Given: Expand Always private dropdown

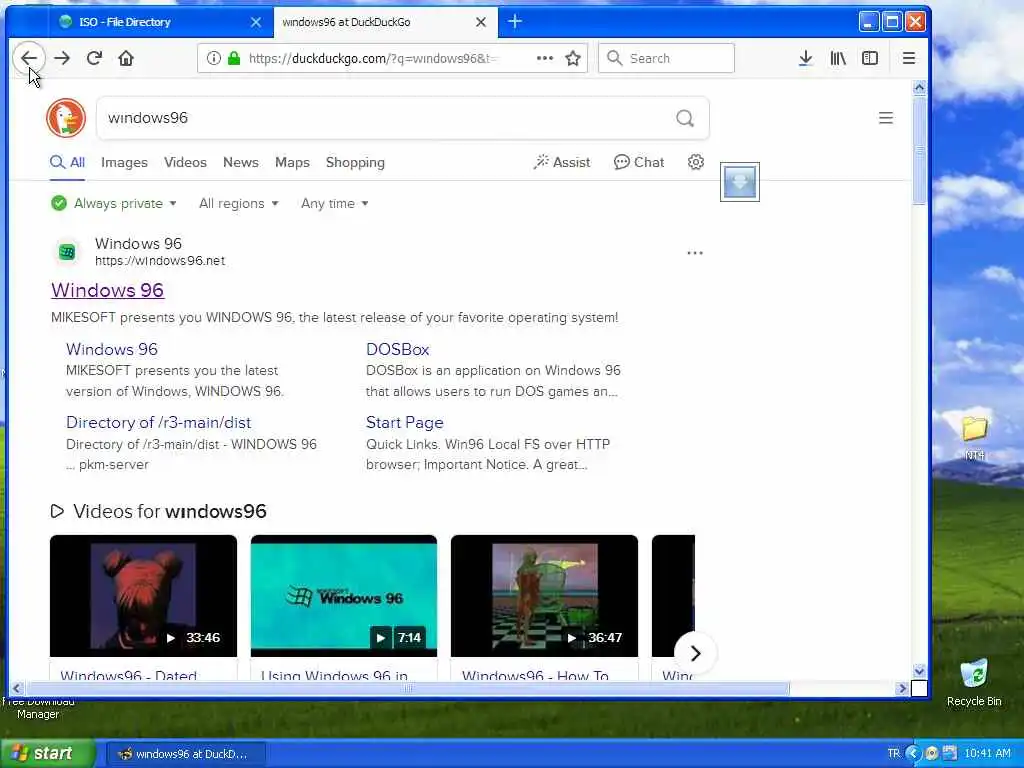Looking at the screenshot, I should pos(114,204).
